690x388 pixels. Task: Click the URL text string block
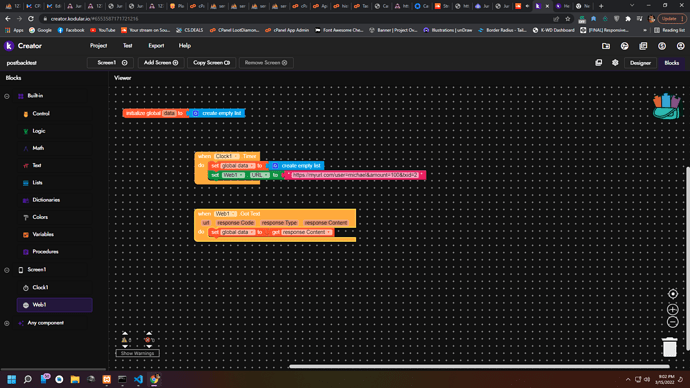coord(355,175)
